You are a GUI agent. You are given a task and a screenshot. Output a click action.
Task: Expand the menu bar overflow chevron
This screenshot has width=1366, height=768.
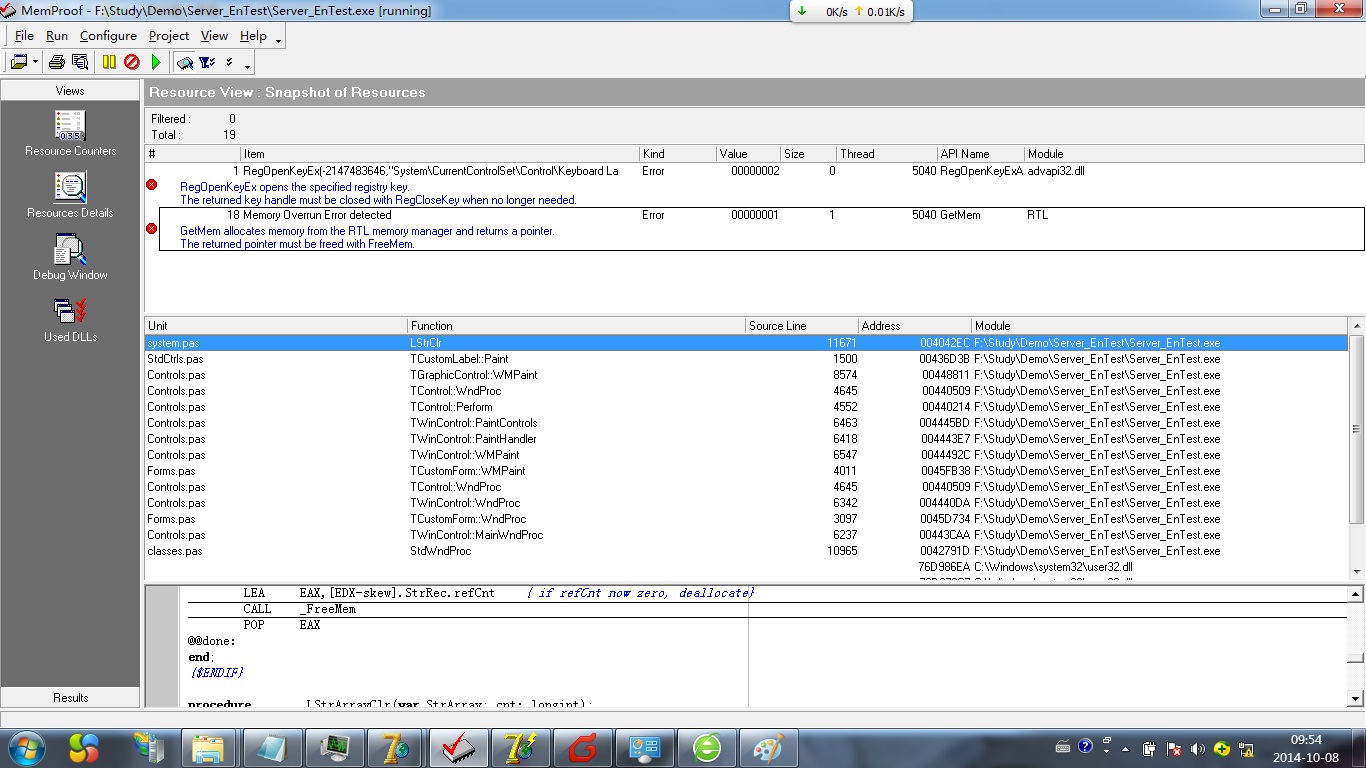(278, 40)
